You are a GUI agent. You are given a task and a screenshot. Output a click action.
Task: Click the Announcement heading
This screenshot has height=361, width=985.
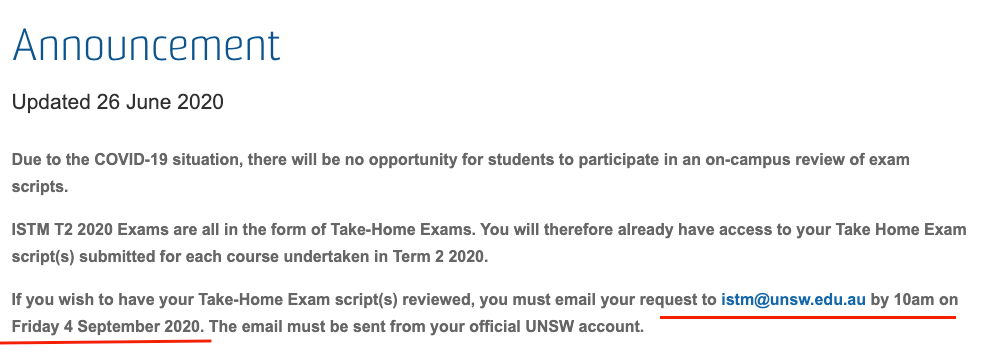pos(146,45)
